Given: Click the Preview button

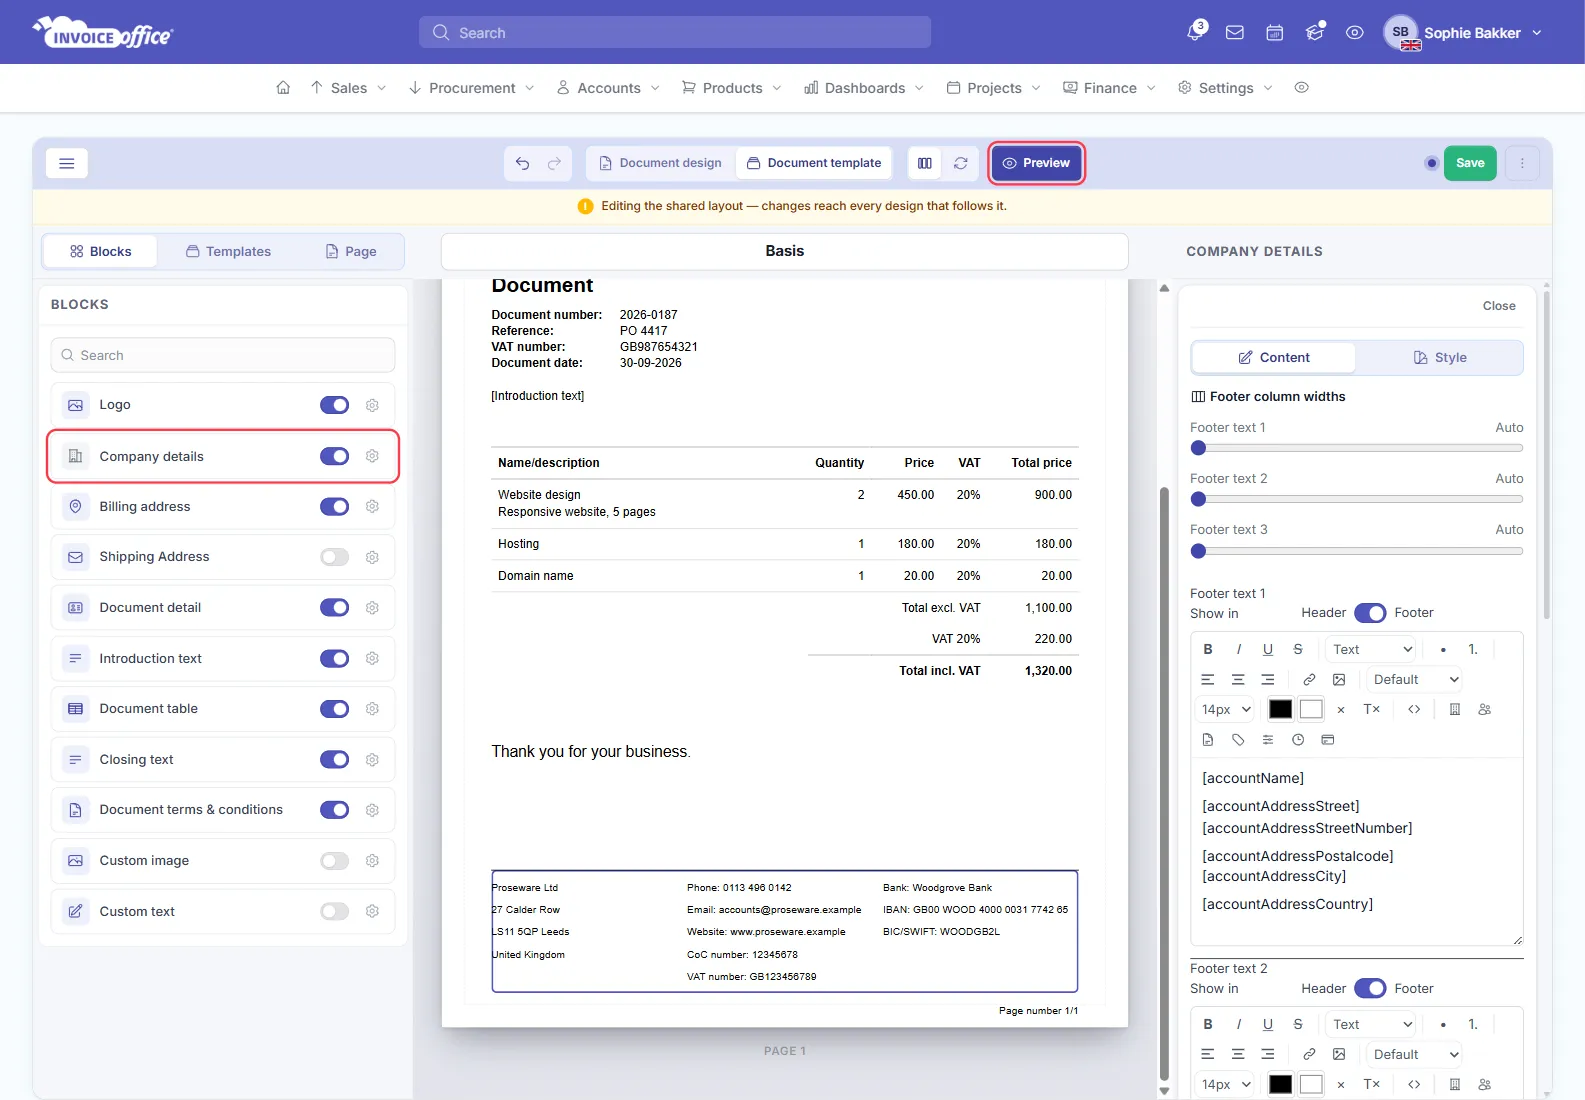Looking at the screenshot, I should pos(1037,163).
